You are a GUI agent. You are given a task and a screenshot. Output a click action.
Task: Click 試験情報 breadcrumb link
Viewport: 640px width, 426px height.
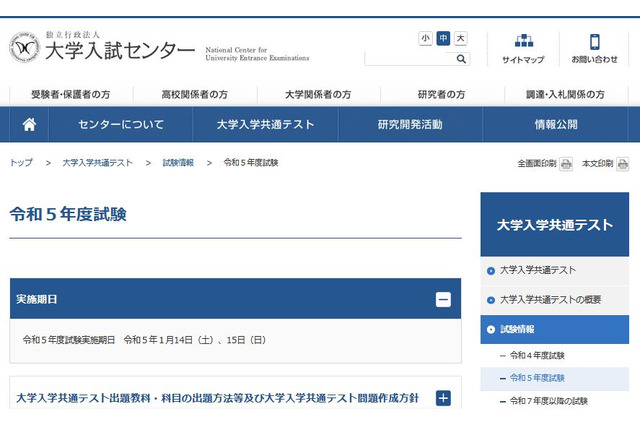[178, 162]
